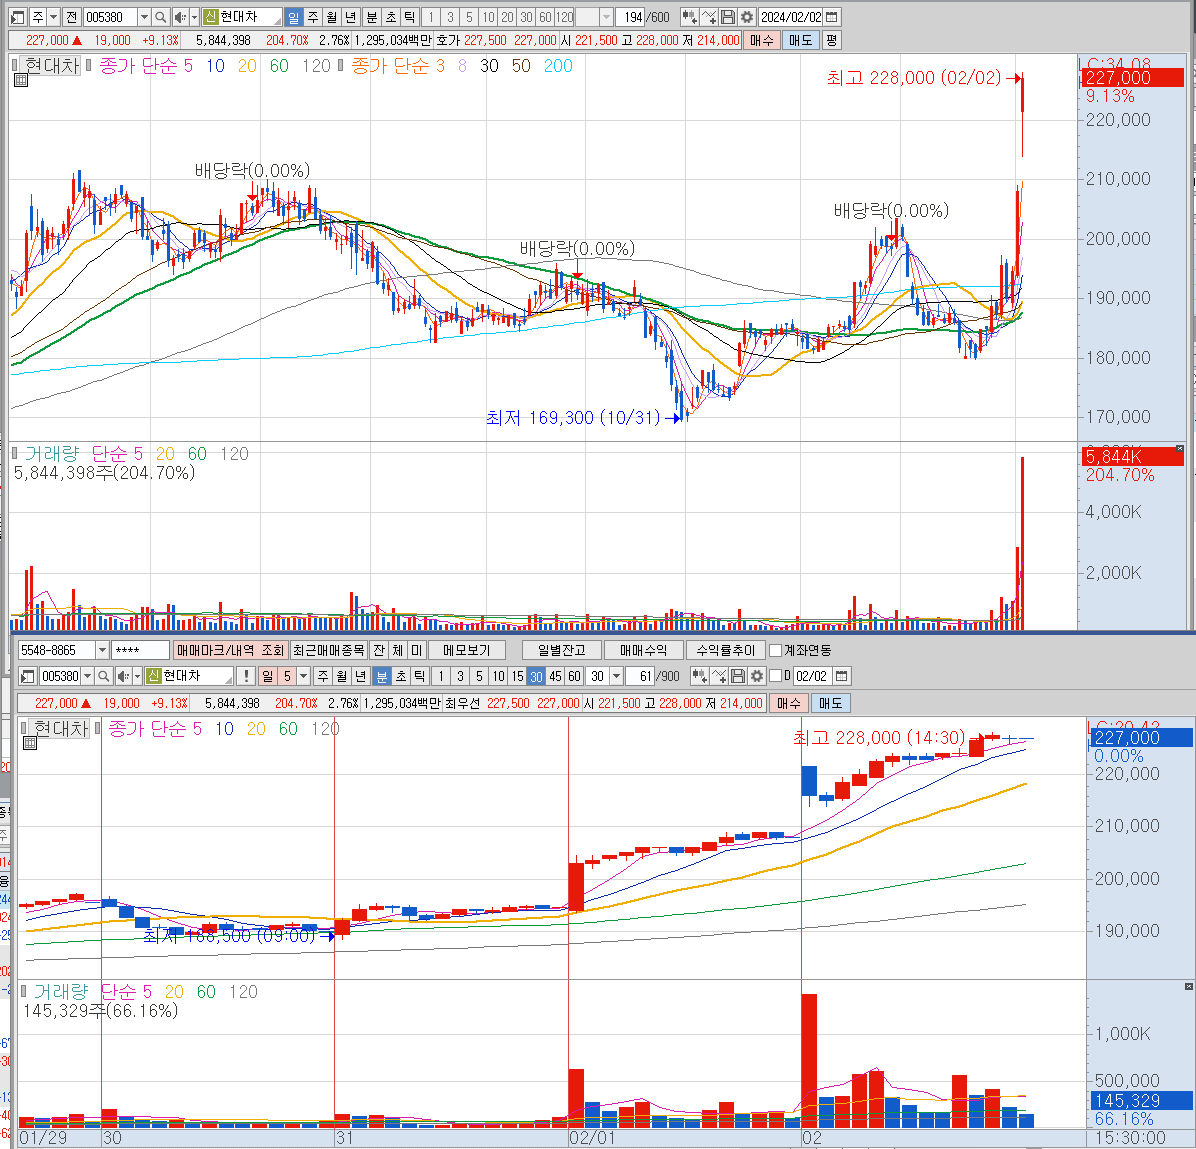This screenshot has height=1149, width=1196.
Task: Click the search magnifier icon in the upper chart toolbar
Action: click(160, 17)
